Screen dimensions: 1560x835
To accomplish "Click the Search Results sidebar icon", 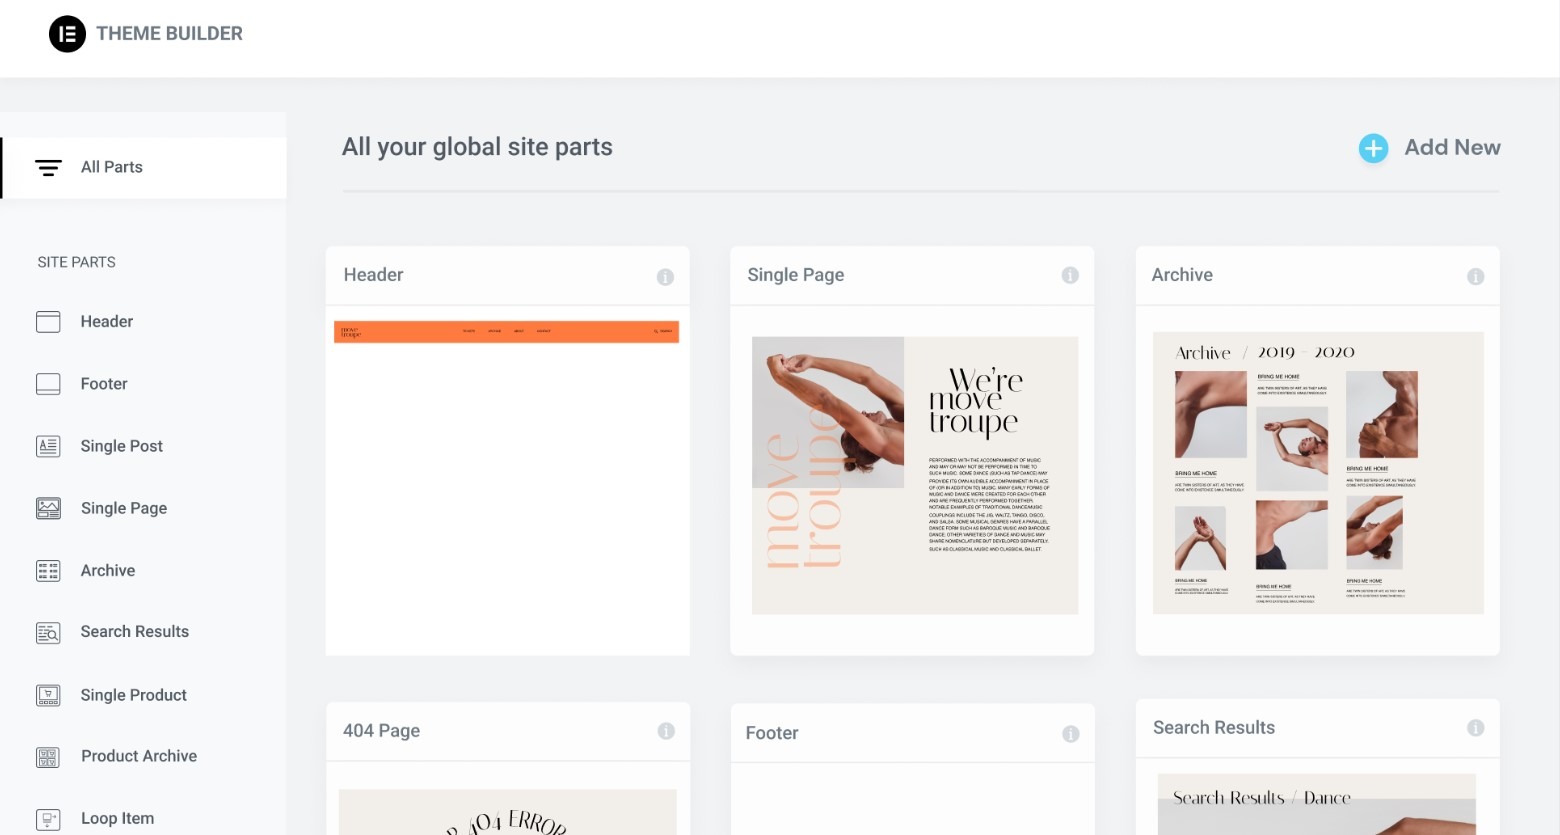I will 47,632.
